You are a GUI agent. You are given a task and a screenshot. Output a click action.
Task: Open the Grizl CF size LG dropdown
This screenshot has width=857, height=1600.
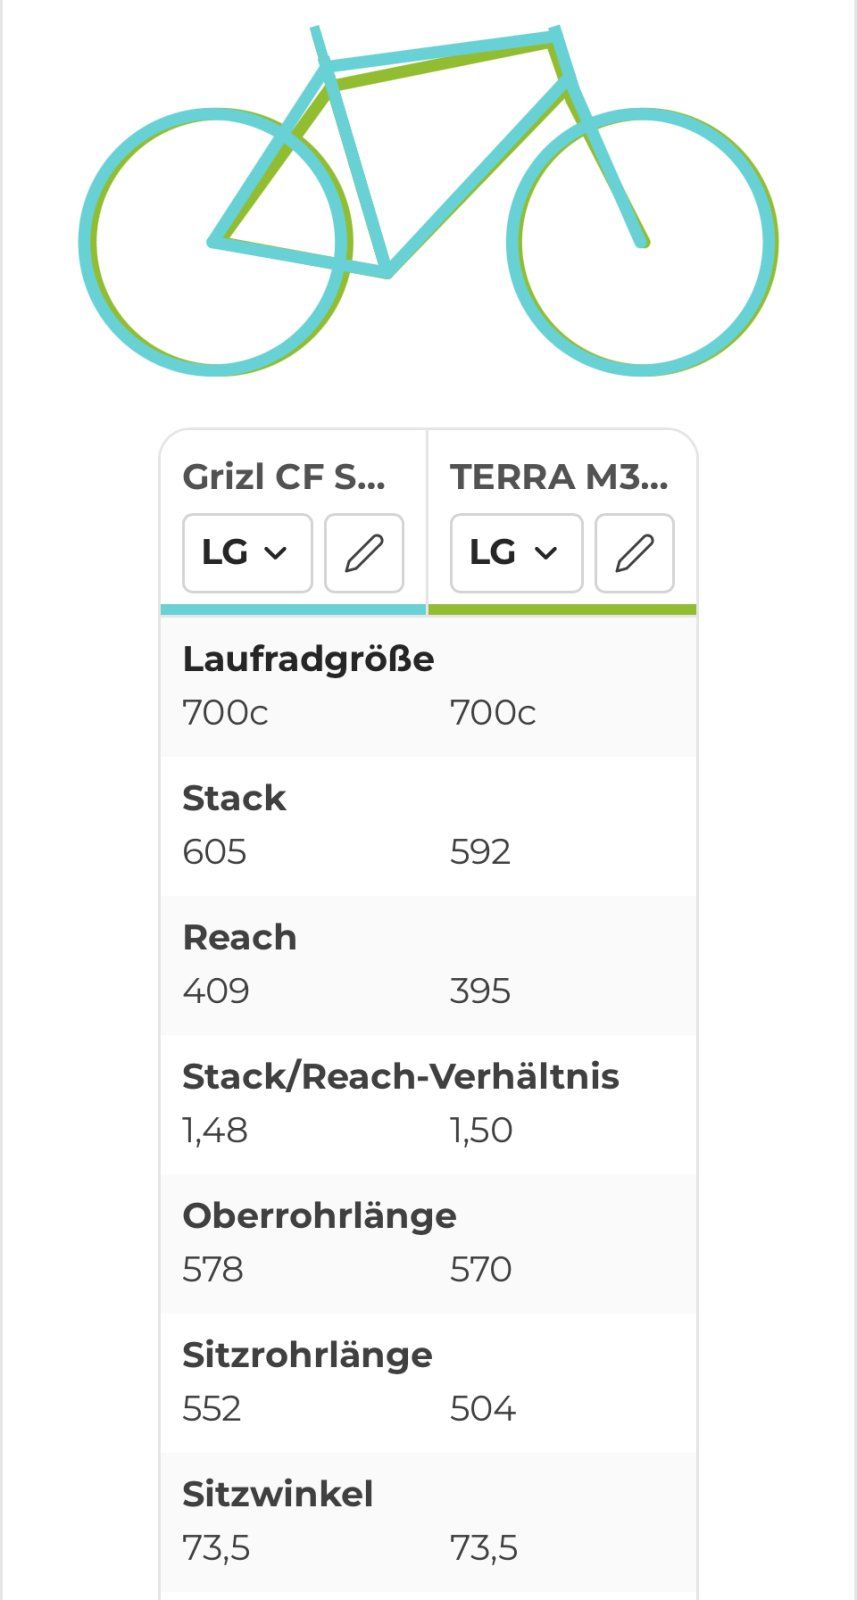point(247,553)
